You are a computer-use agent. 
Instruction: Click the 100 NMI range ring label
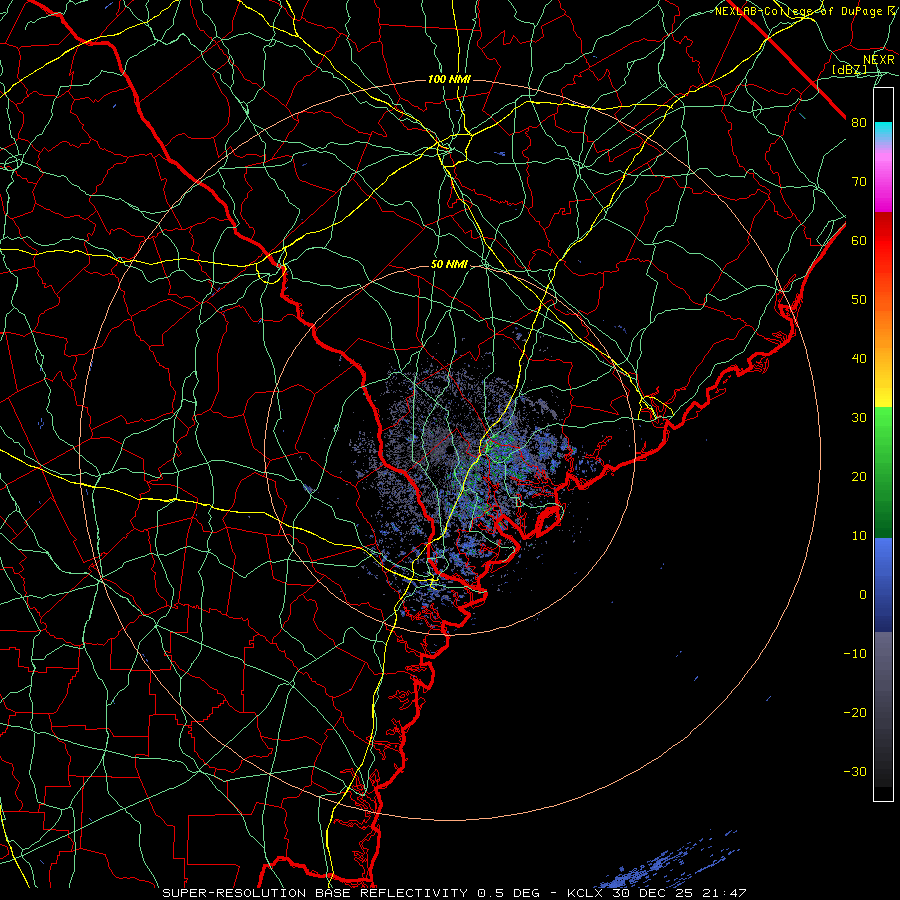[449, 79]
